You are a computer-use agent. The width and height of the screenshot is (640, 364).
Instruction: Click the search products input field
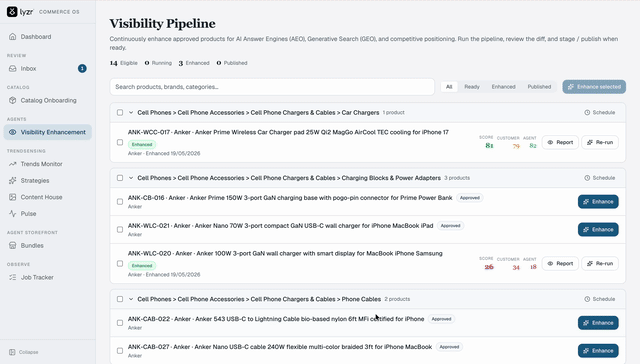click(272, 87)
